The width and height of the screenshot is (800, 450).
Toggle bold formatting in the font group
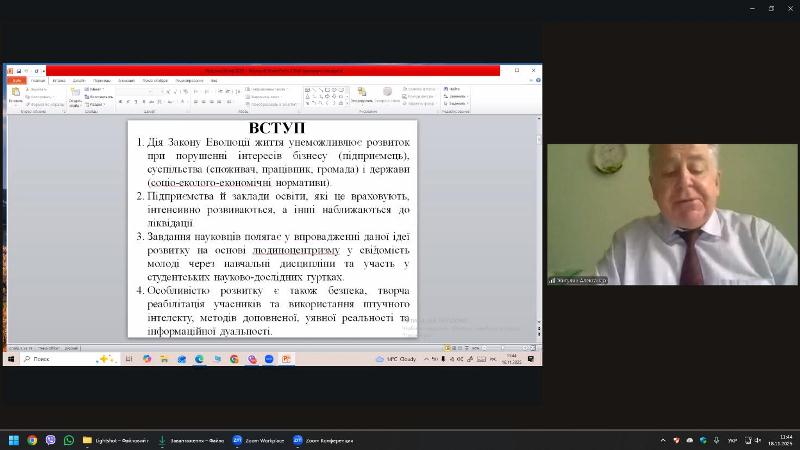(120, 102)
